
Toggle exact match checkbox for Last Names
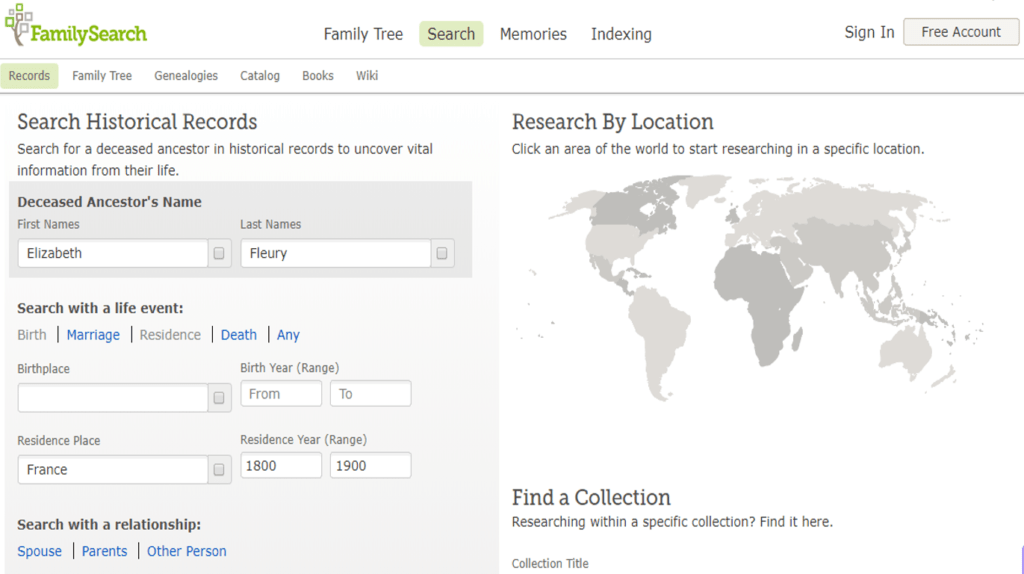coord(442,253)
